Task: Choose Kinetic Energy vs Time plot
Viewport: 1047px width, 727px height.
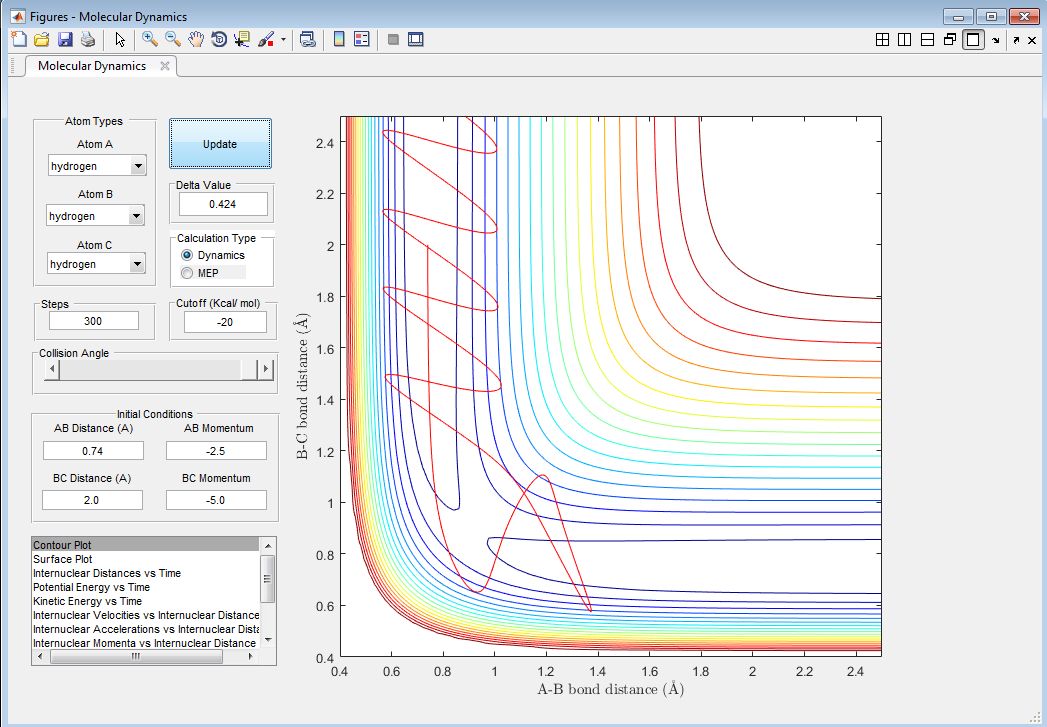Action: [88, 601]
